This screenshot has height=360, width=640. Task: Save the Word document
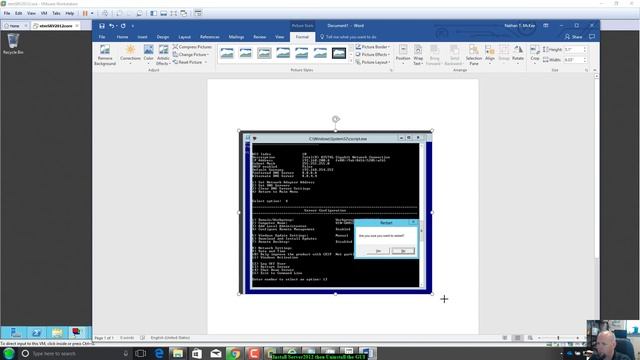pos(102,26)
